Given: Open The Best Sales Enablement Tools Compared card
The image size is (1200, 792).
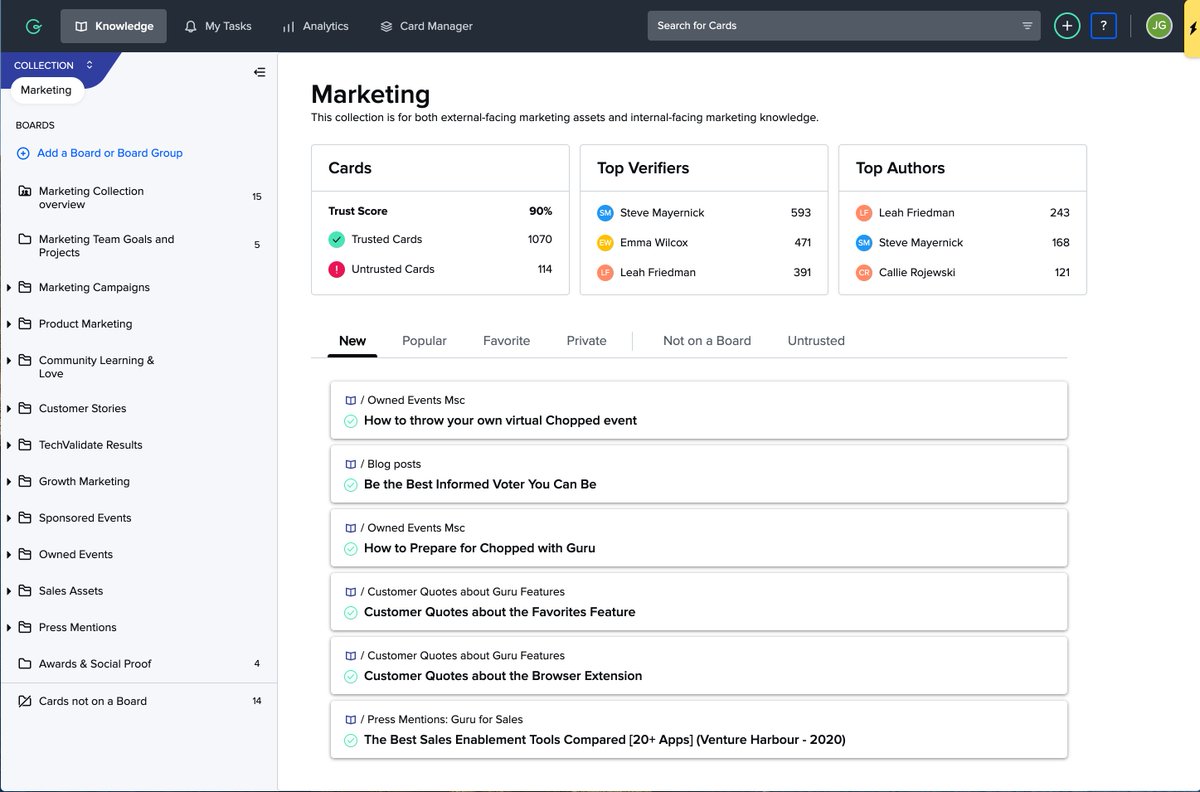Looking at the screenshot, I should (699, 729).
